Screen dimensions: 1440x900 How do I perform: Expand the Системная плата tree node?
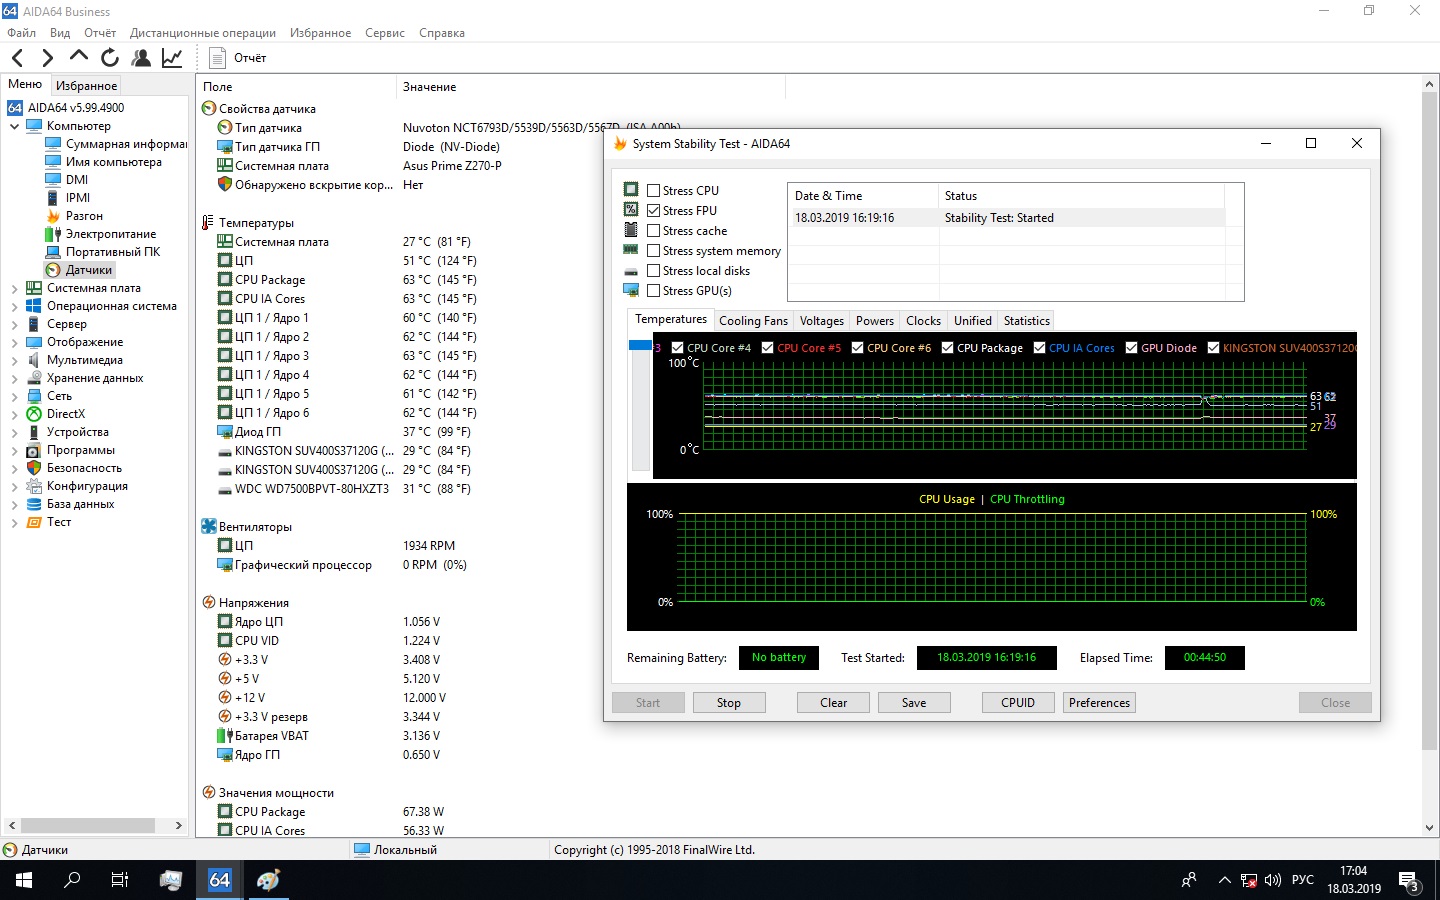[14, 288]
